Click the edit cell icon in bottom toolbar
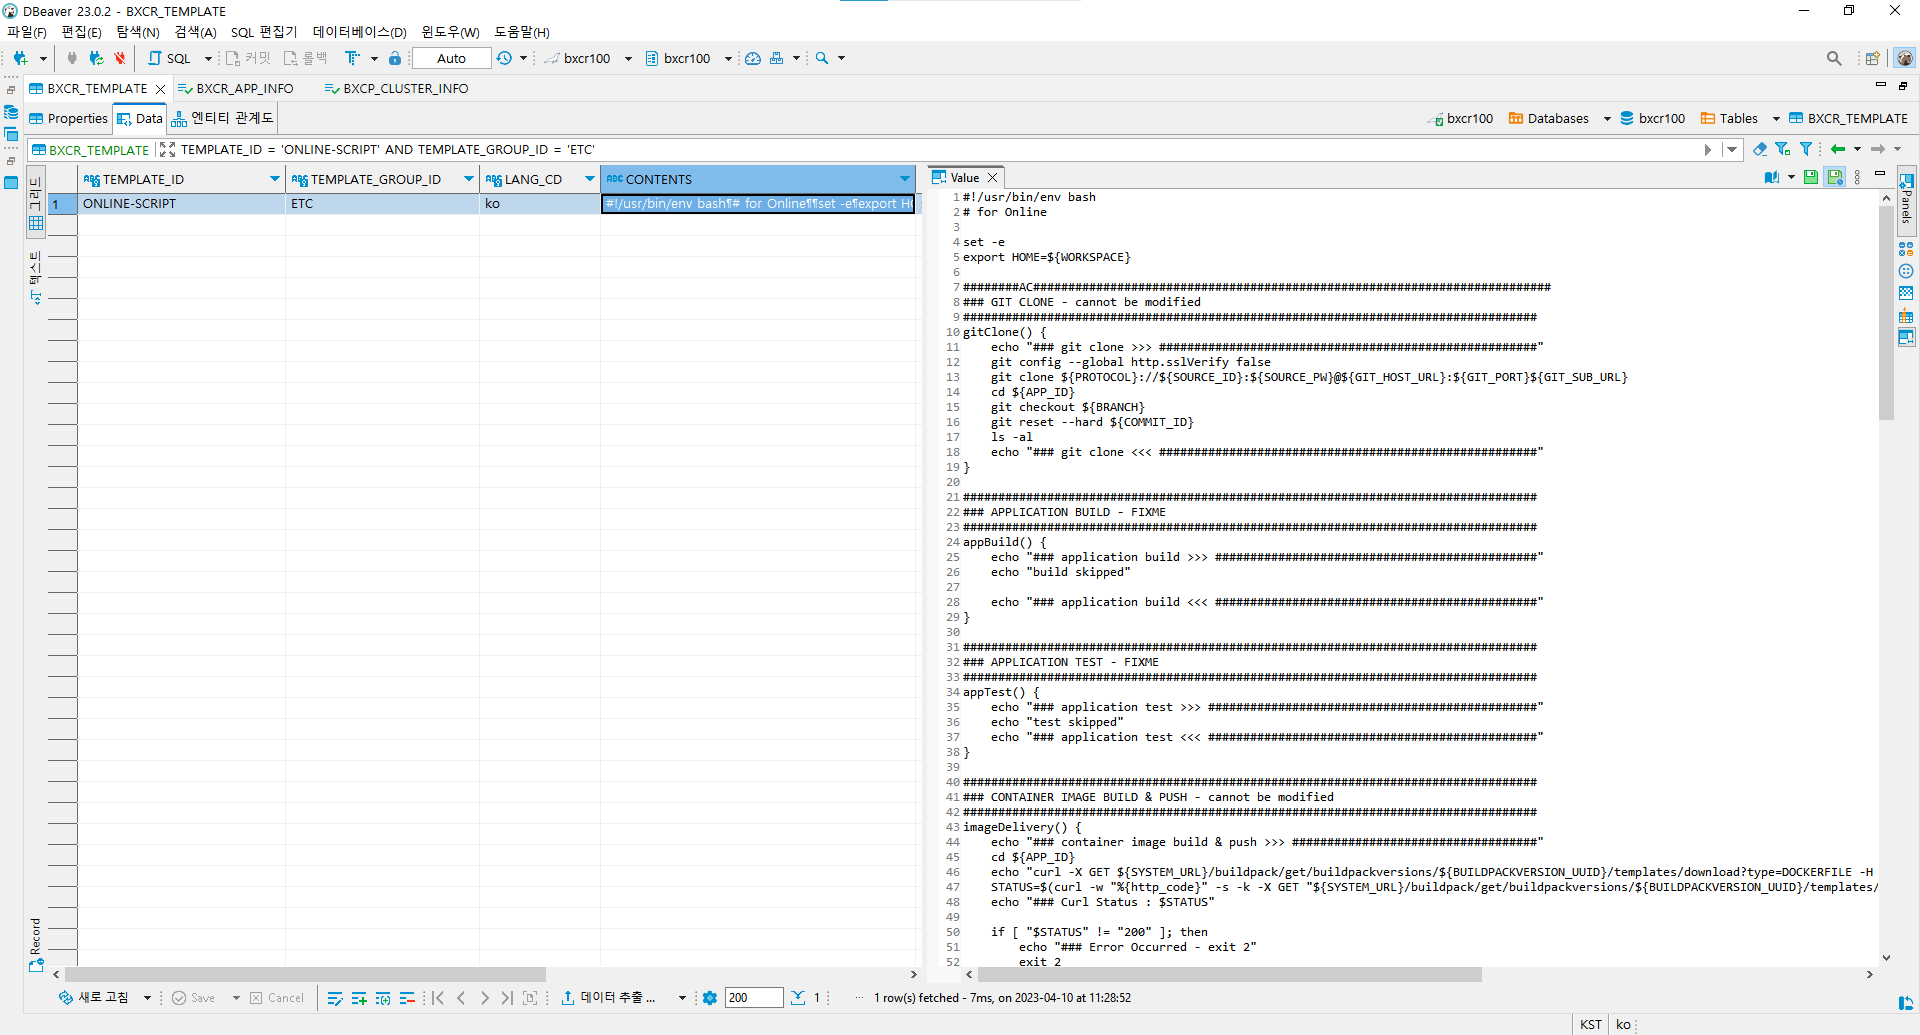 335,998
